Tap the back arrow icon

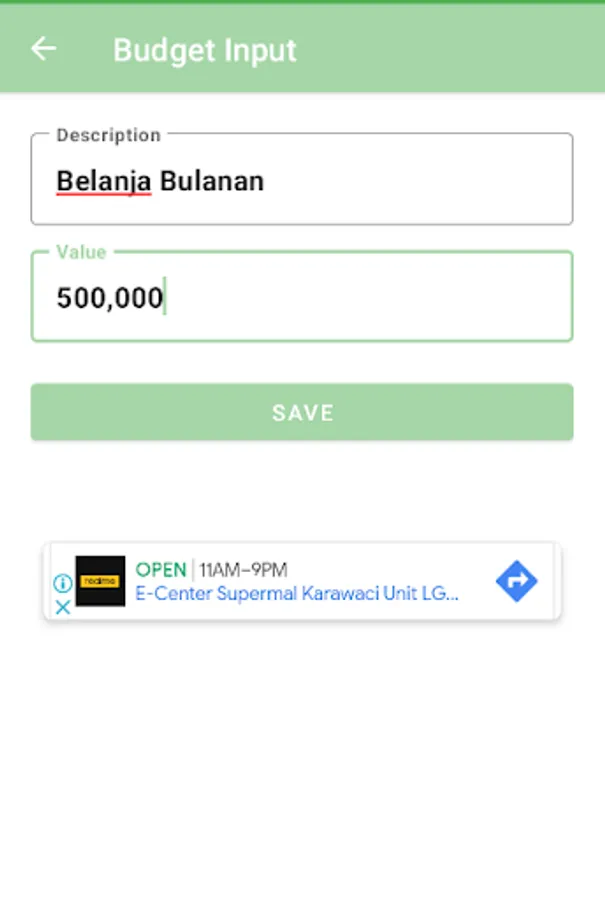coord(43,49)
